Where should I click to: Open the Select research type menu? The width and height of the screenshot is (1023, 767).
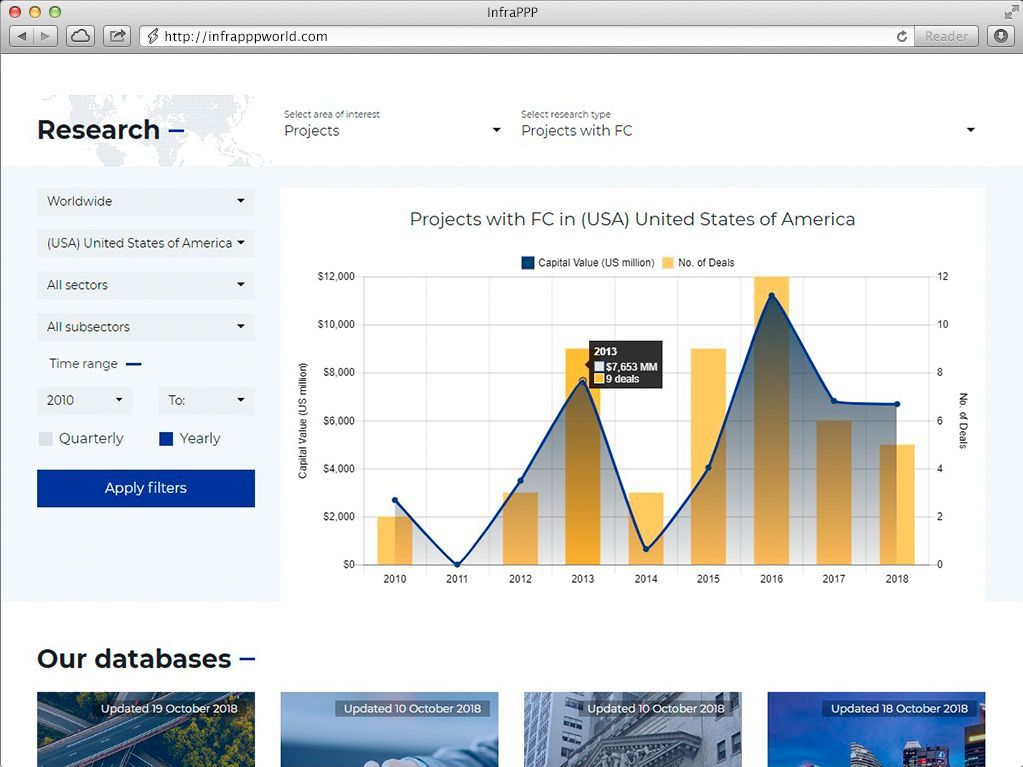click(x=747, y=130)
